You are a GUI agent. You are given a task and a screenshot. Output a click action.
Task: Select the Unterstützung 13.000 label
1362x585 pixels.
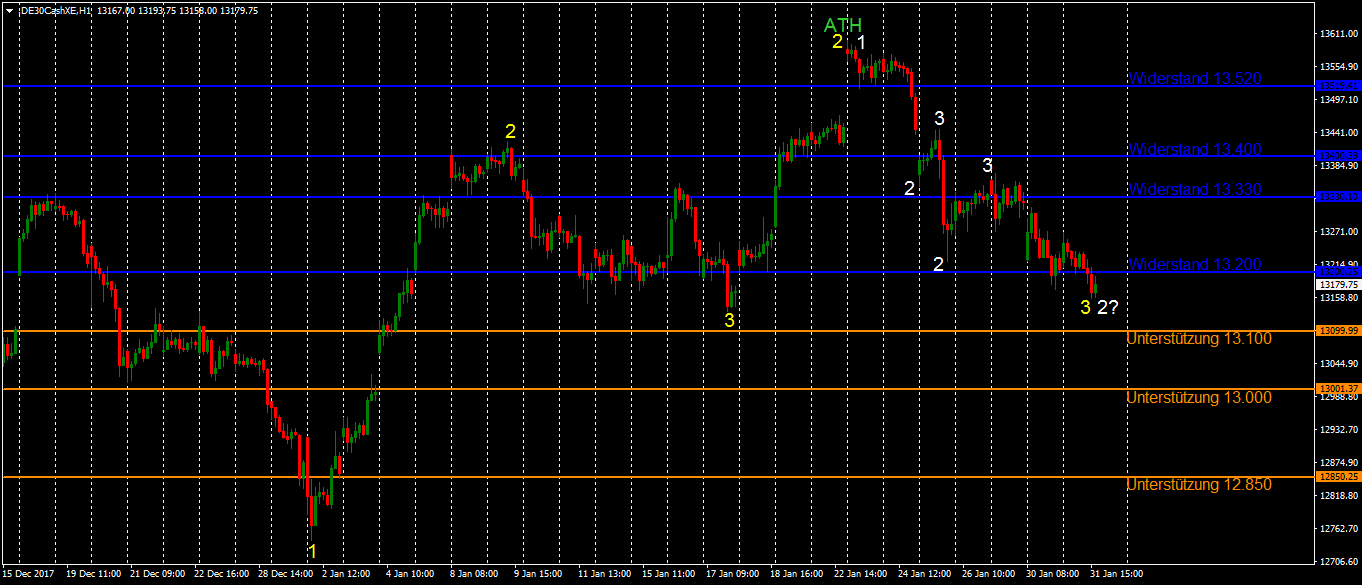[x=1199, y=397]
